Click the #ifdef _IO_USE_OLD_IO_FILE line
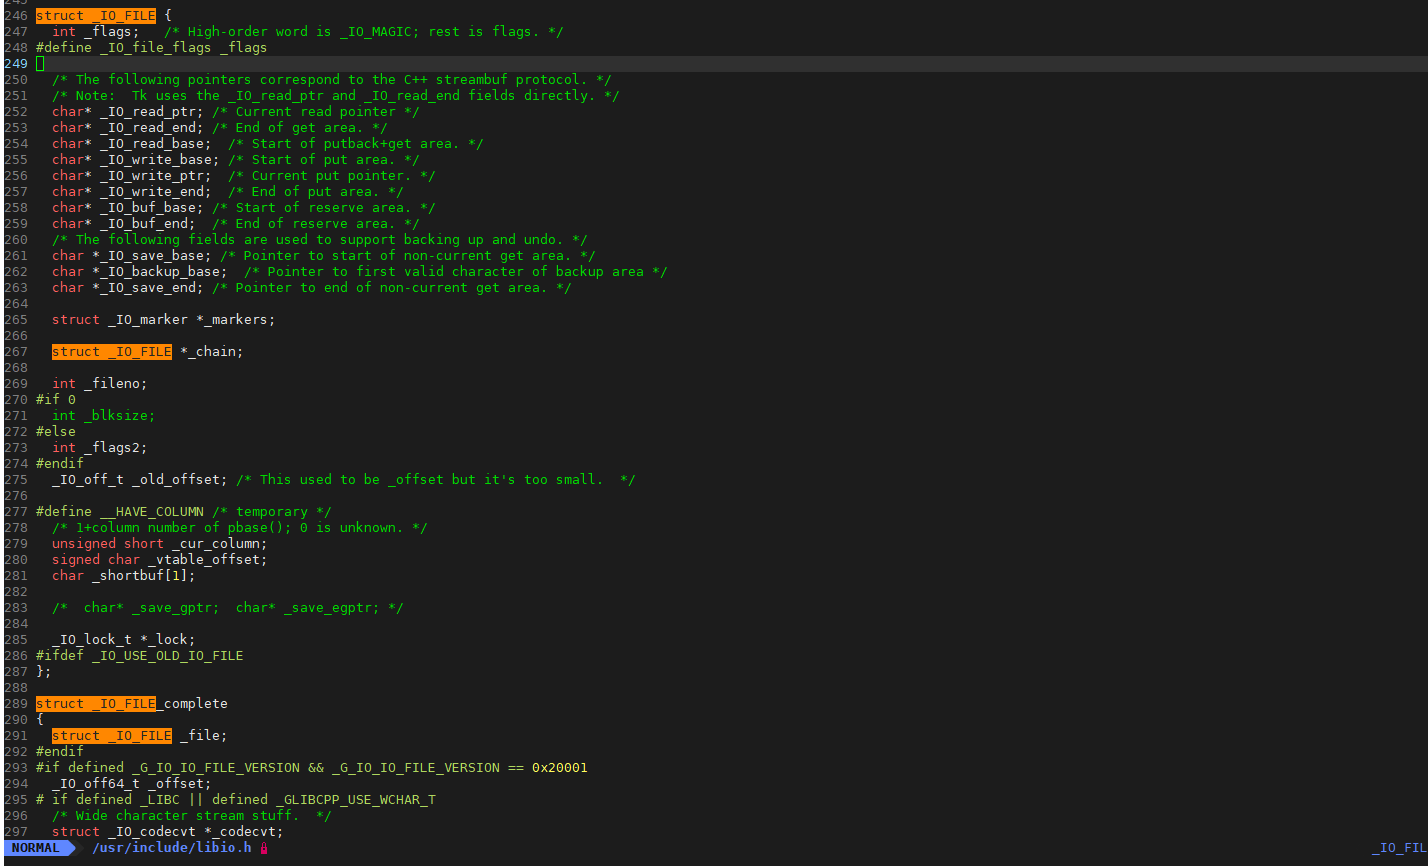This screenshot has width=1428, height=866. click(140, 656)
